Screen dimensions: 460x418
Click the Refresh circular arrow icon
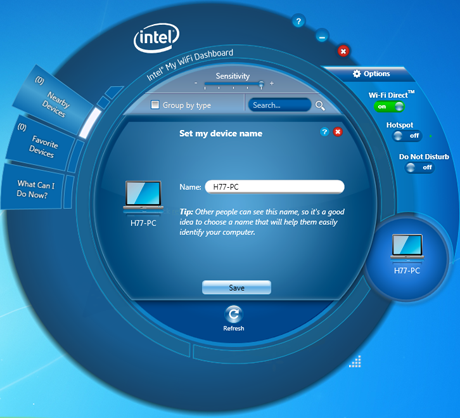point(234,314)
